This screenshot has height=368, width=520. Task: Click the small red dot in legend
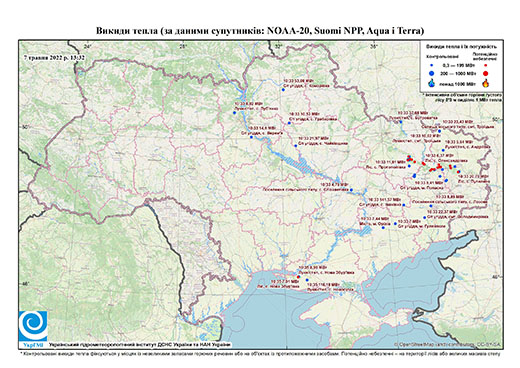[x=486, y=65]
